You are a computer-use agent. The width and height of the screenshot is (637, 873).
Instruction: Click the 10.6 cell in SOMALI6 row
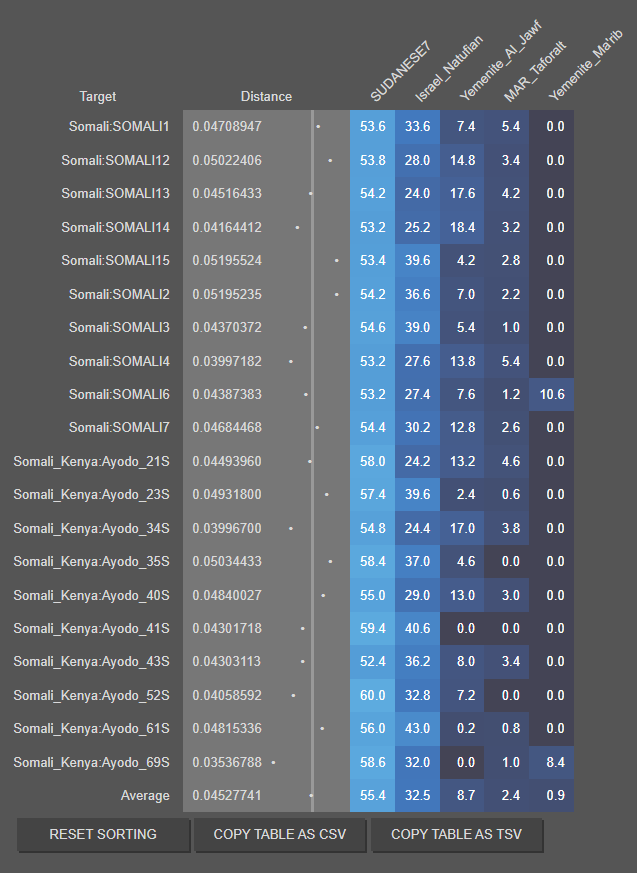pos(551,395)
